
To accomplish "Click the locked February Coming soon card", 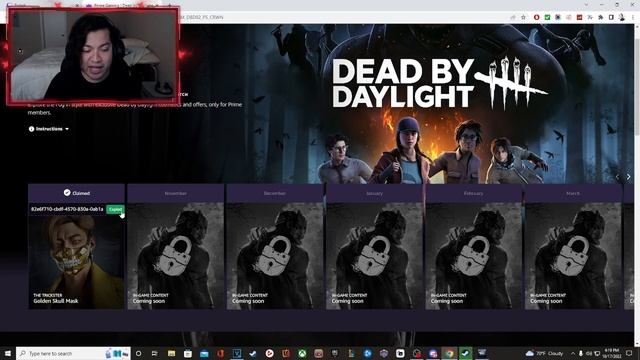I will tap(473, 256).
